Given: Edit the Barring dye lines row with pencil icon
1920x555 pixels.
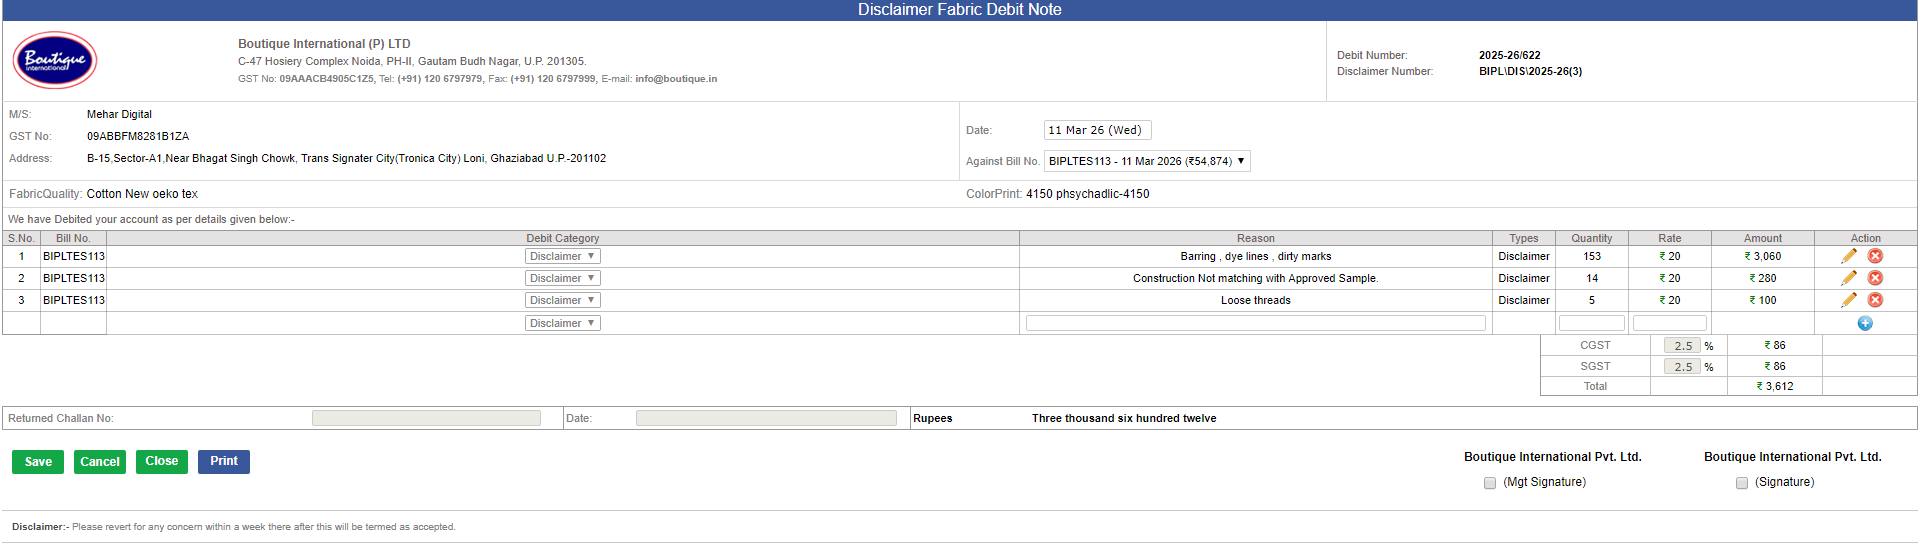Looking at the screenshot, I should click(1849, 256).
